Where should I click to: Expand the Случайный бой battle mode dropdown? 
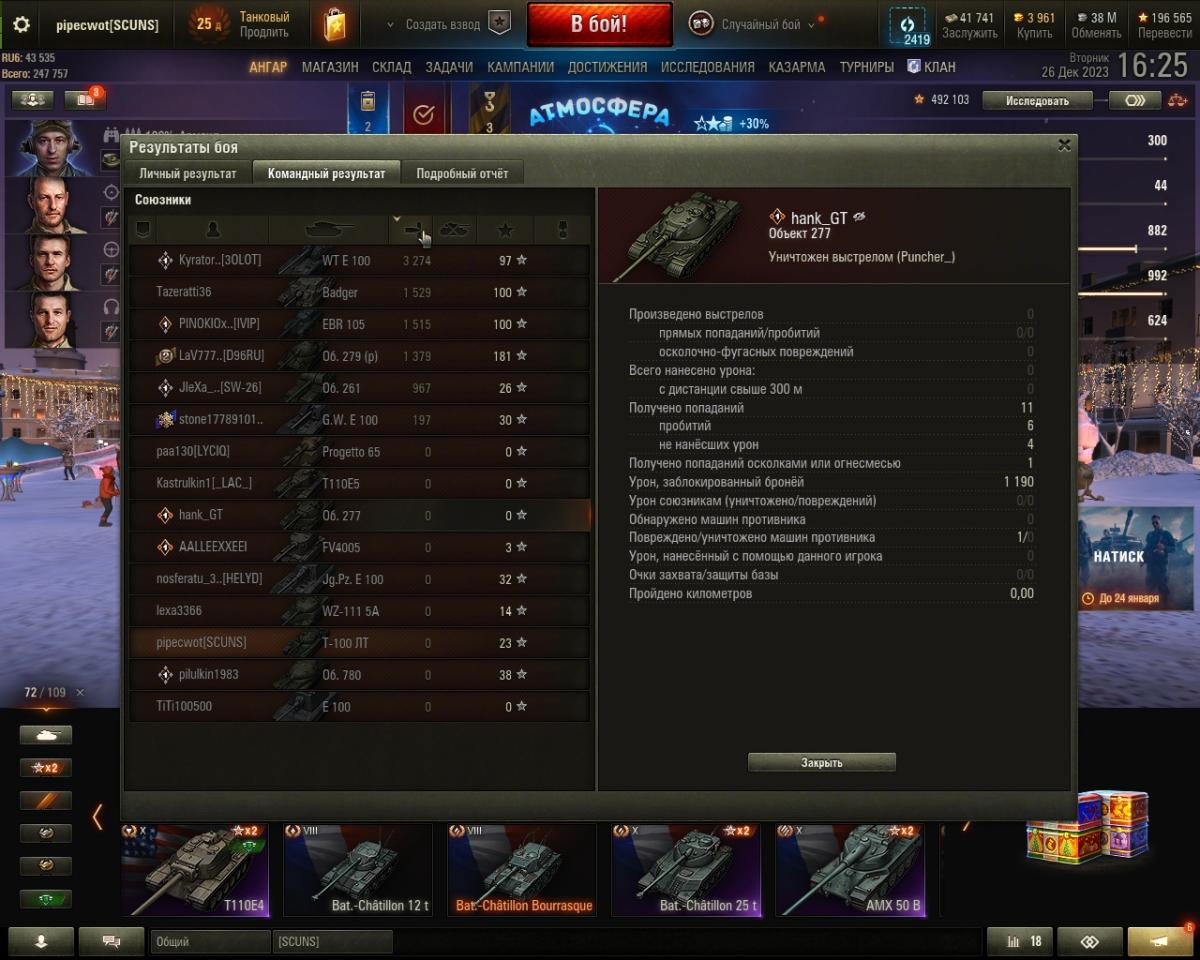pyautogui.click(x=810, y=25)
